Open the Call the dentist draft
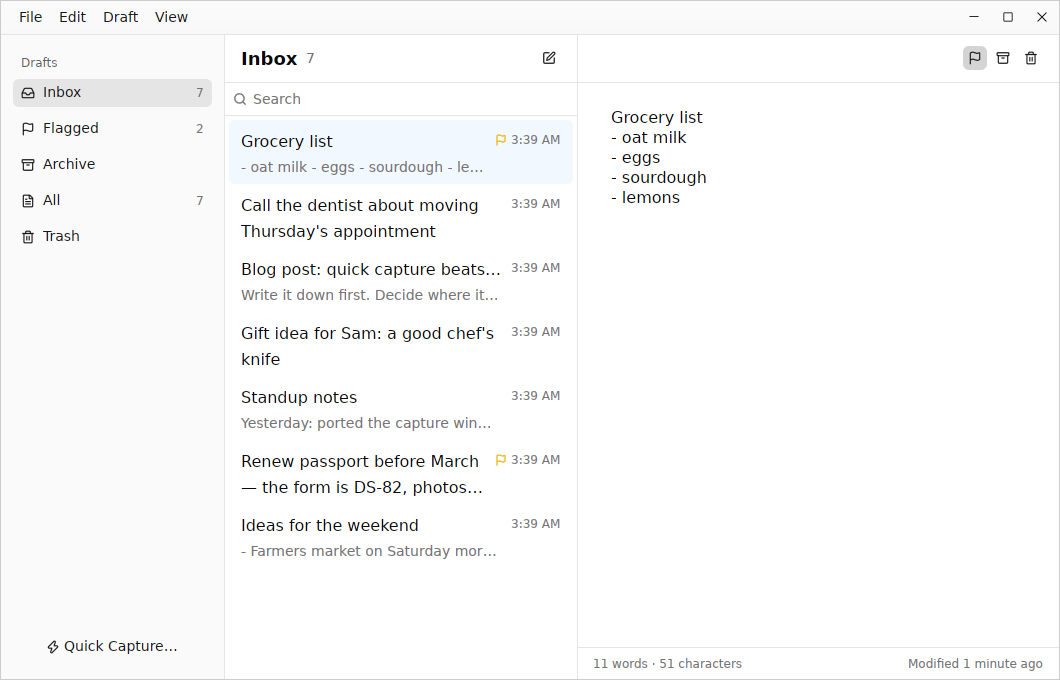This screenshot has height=680, width=1060. tap(401, 218)
